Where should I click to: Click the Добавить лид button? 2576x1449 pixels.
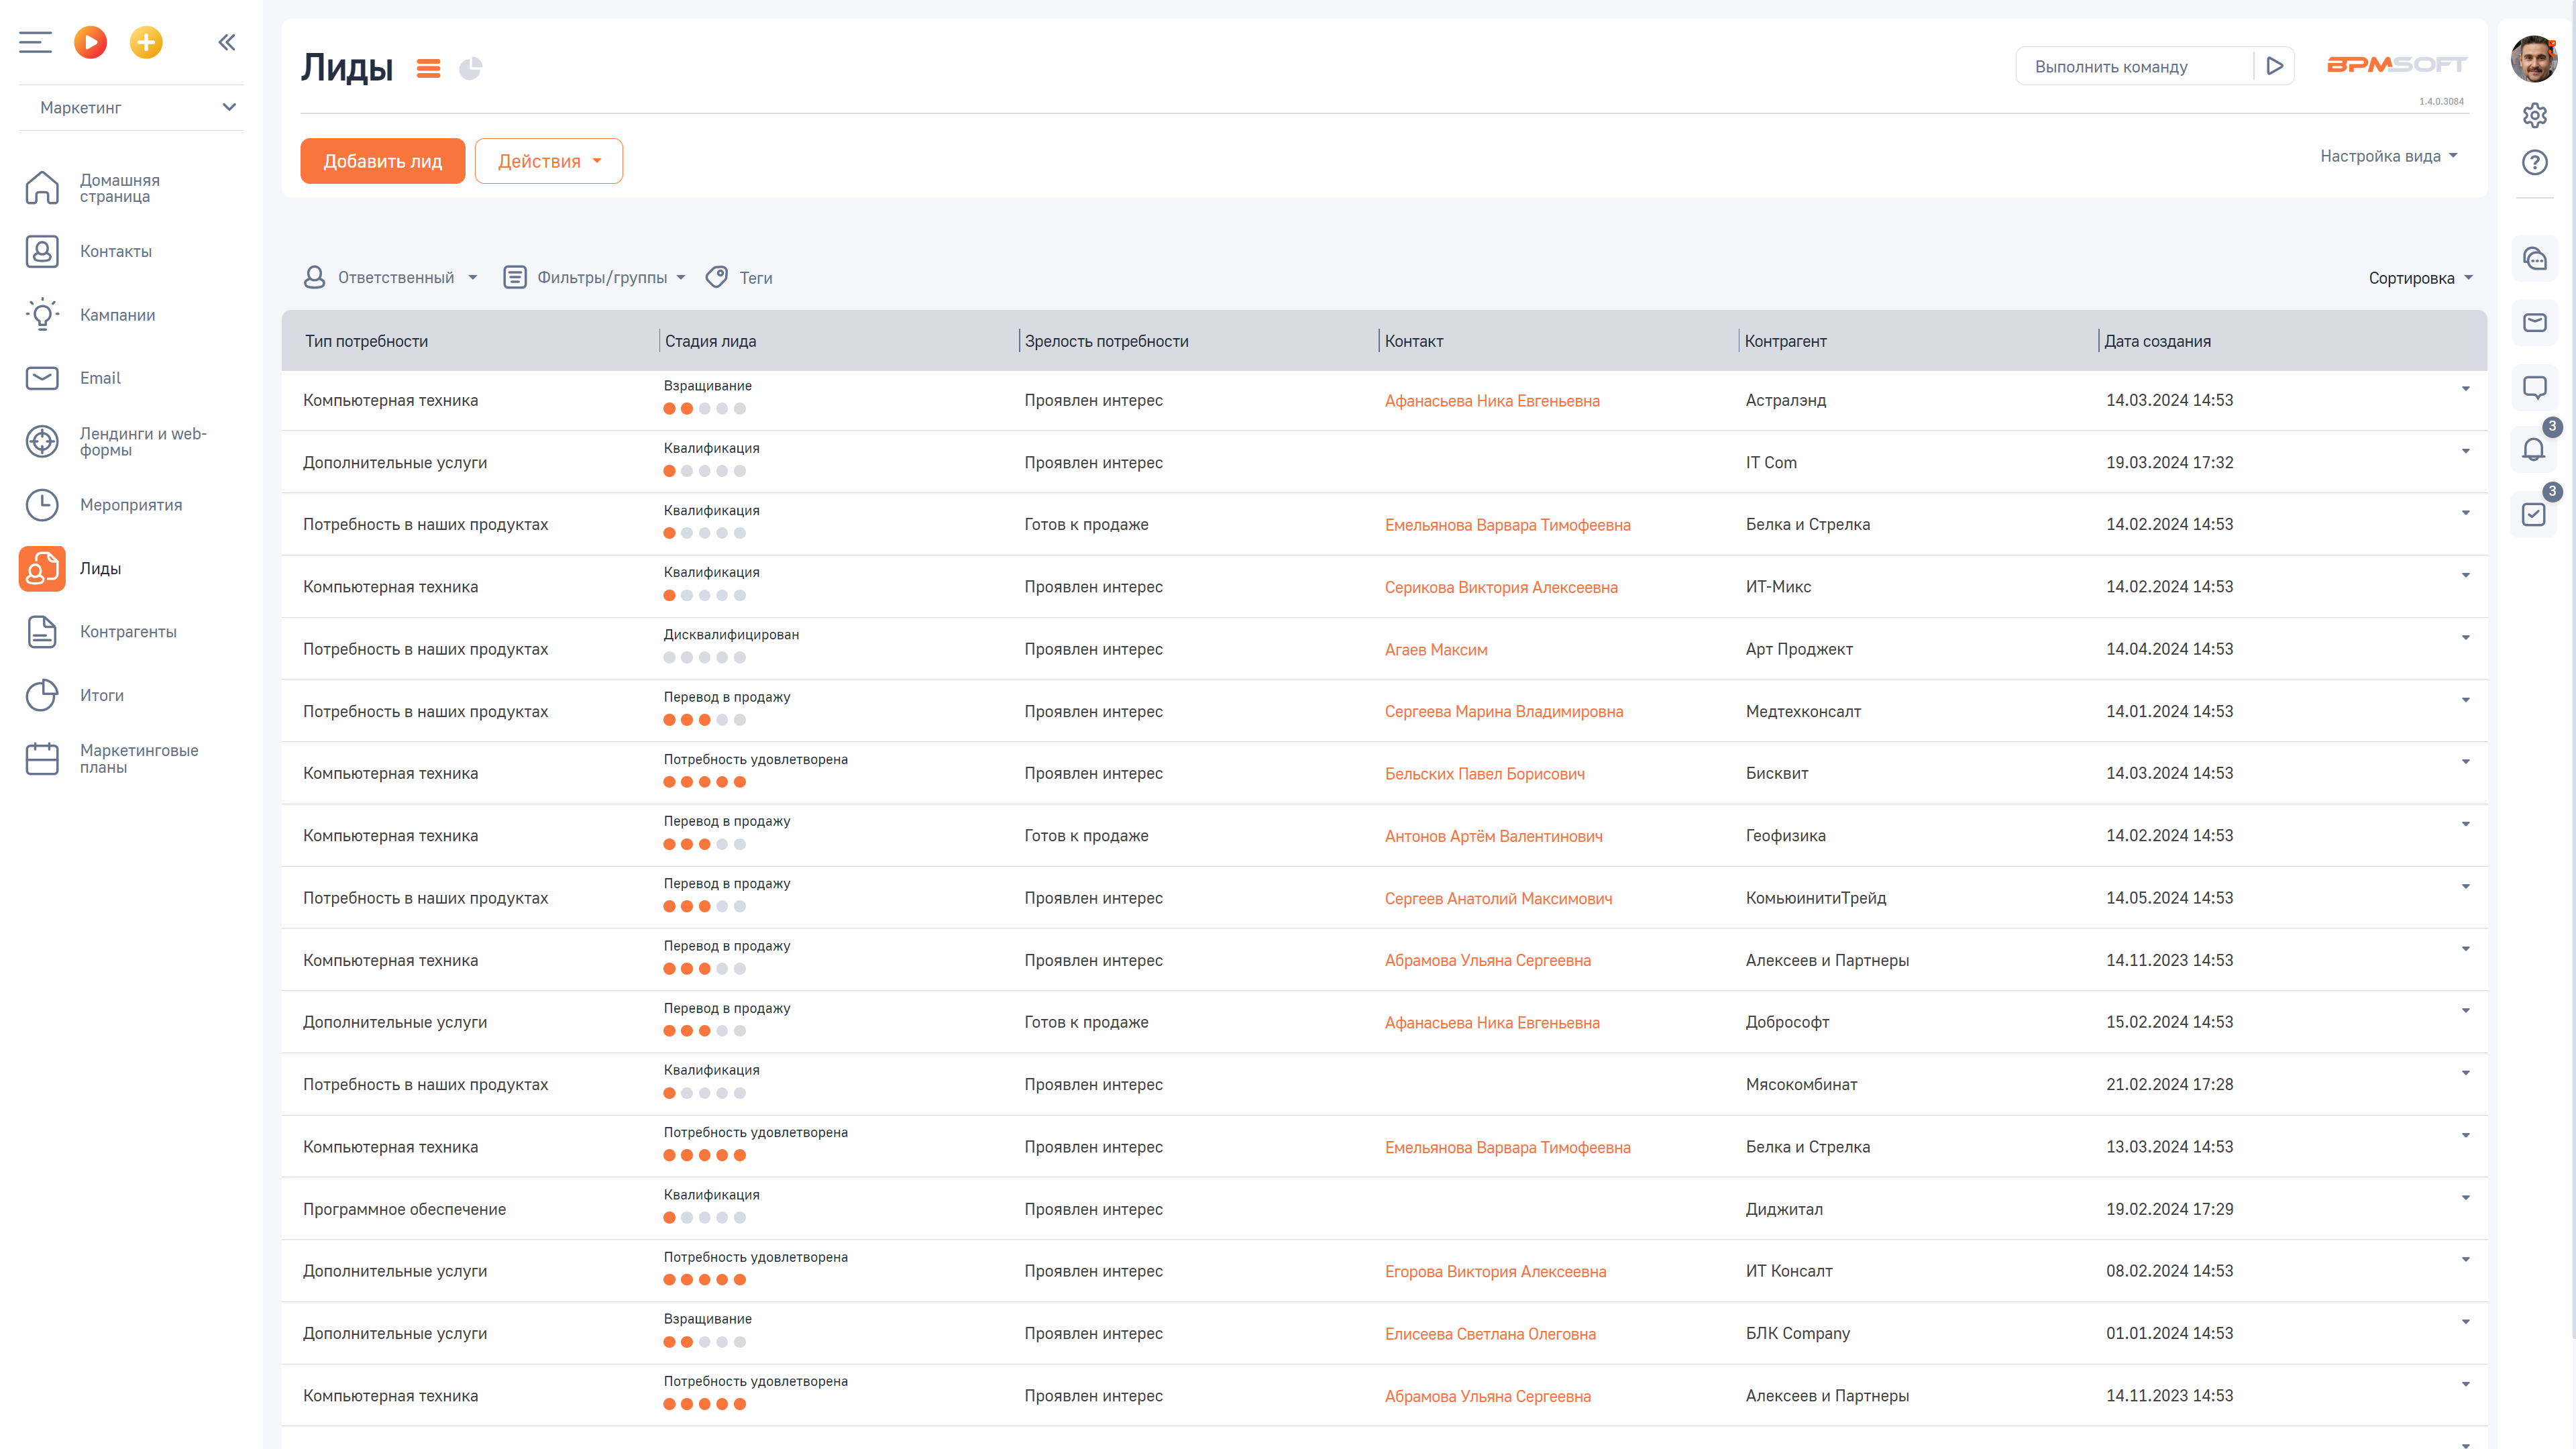click(382, 161)
